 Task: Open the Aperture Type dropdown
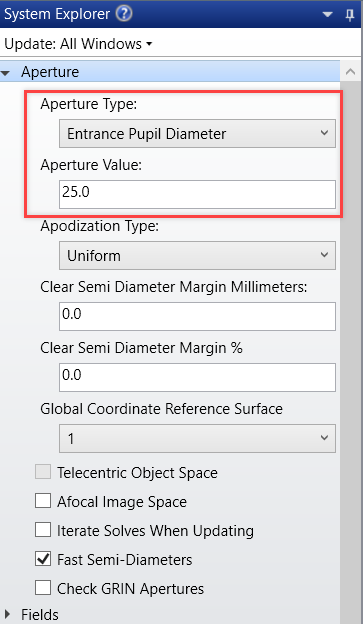tap(197, 134)
